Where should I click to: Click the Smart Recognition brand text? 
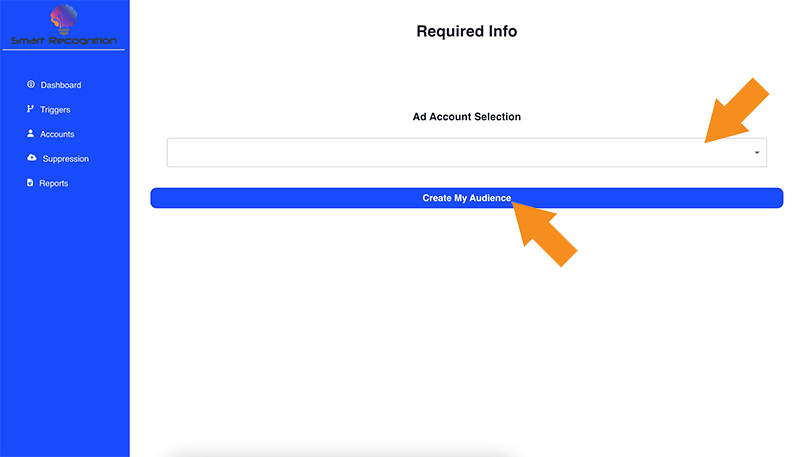tap(64, 40)
